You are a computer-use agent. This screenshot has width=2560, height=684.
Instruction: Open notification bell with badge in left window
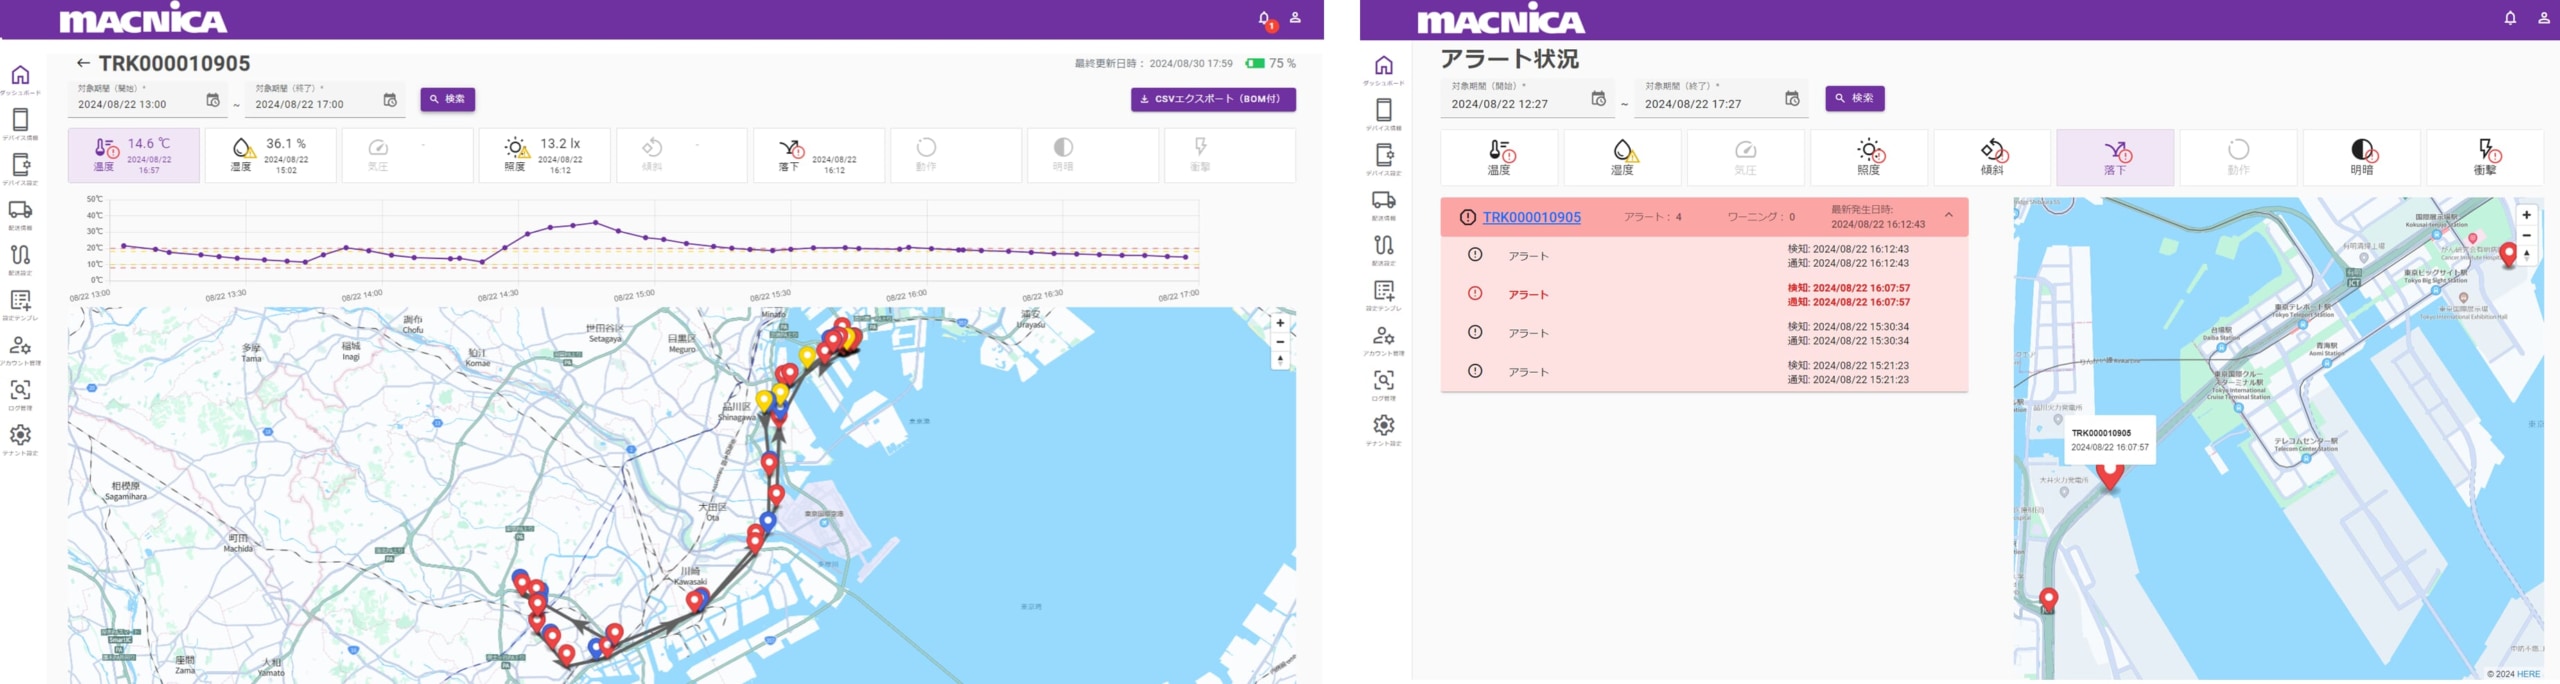pyautogui.click(x=1265, y=19)
